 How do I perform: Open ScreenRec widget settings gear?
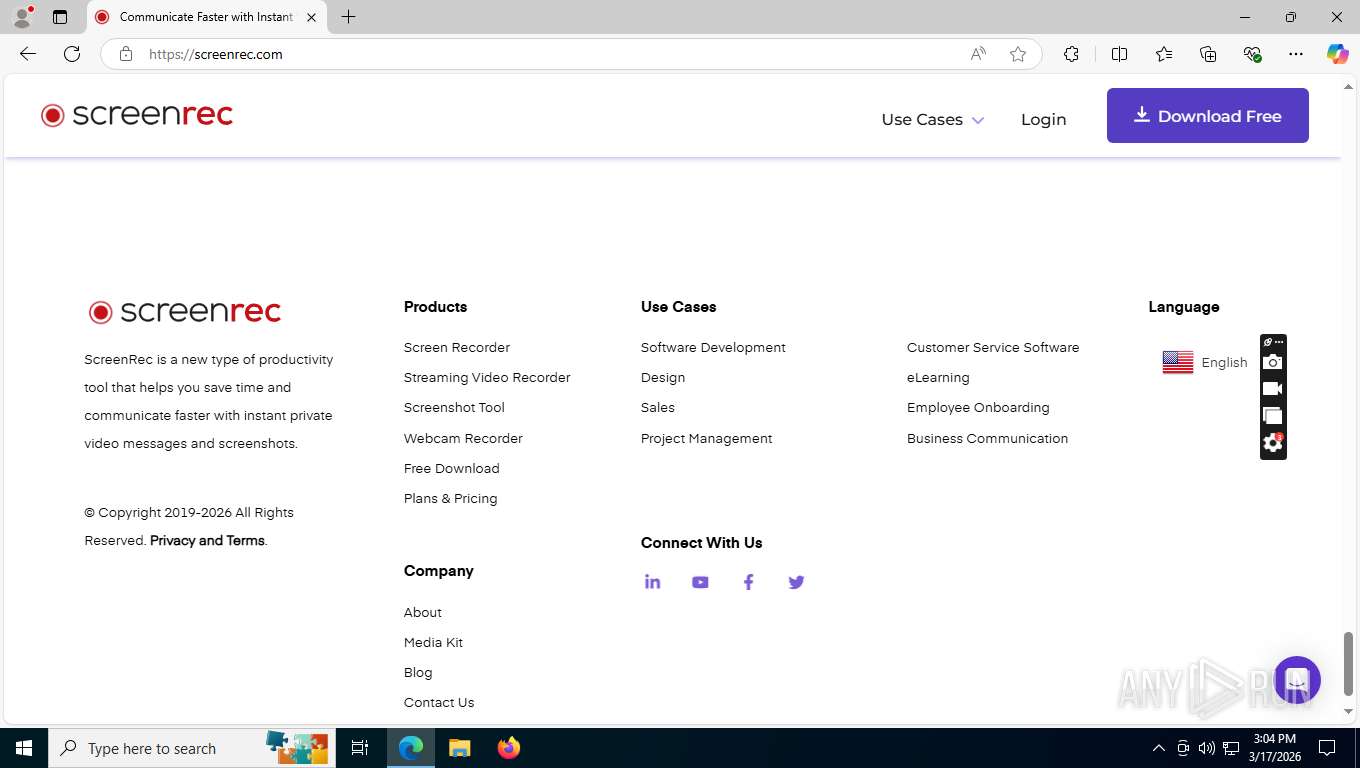[1272, 443]
